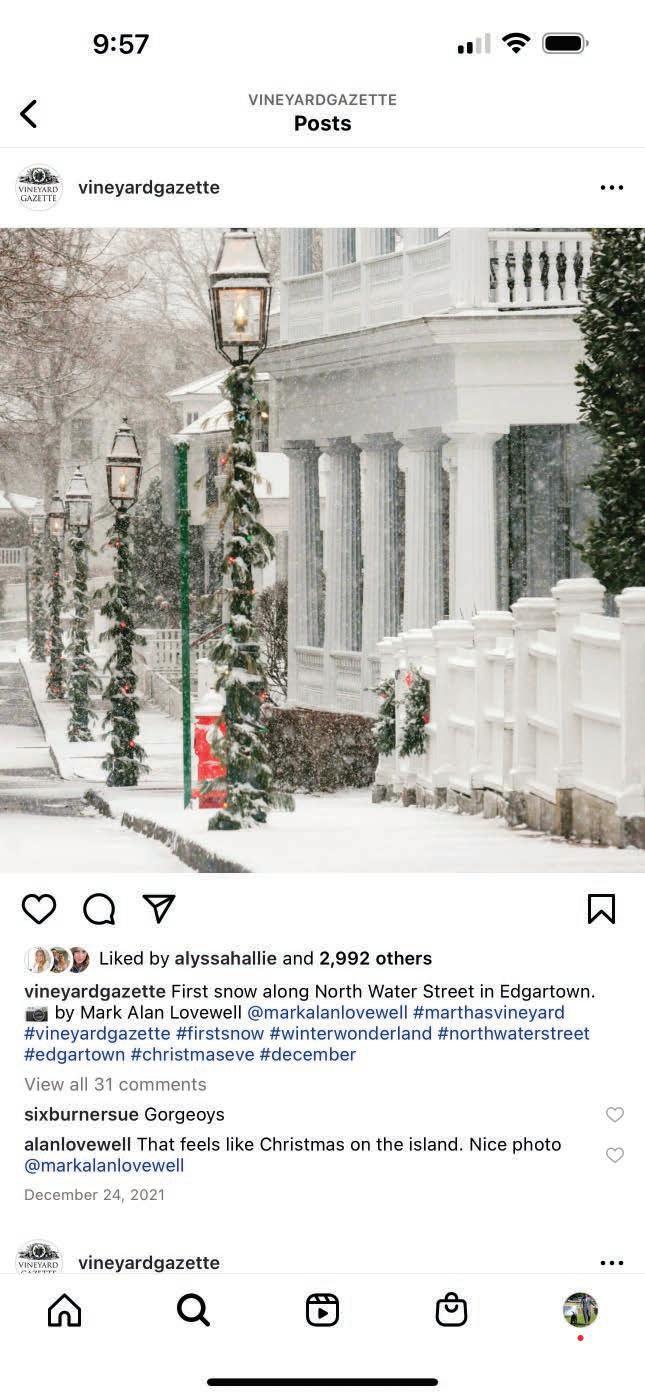View the list of 2,992 others who liked
645x1398 pixels.
click(x=375, y=958)
